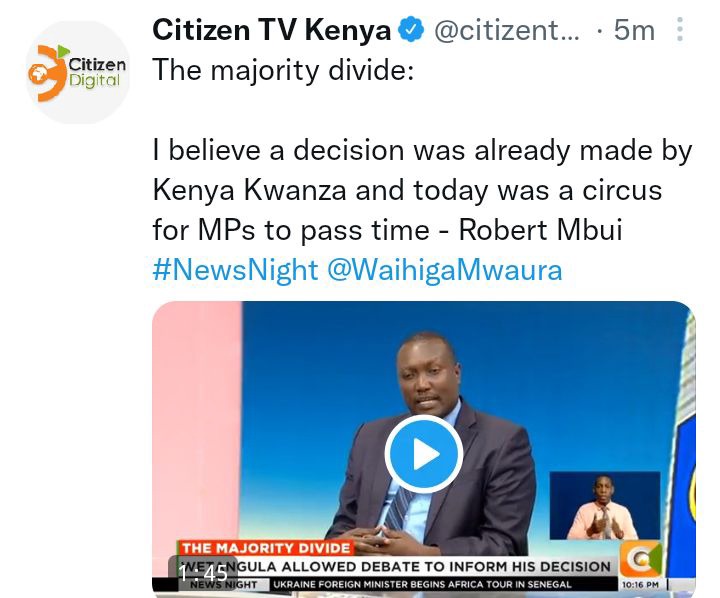The height and width of the screenshot is (598, 720).
Task: Open the @citizent... account handle
Action: tap(506, 30)
